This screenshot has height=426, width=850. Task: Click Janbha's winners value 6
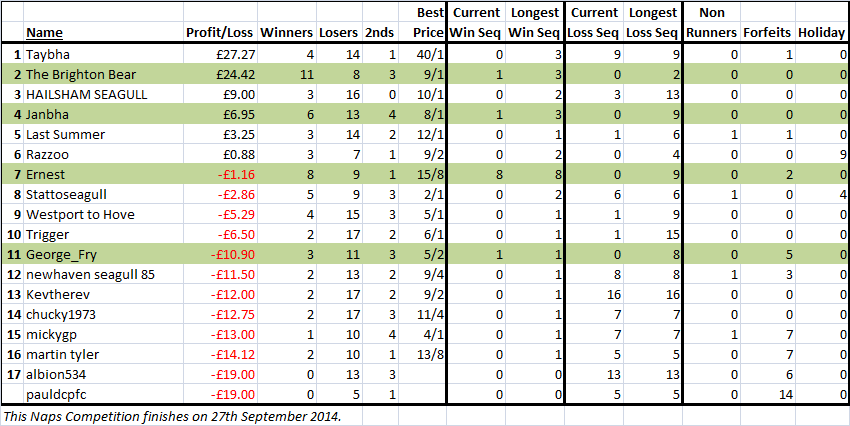tap(287, 114)
